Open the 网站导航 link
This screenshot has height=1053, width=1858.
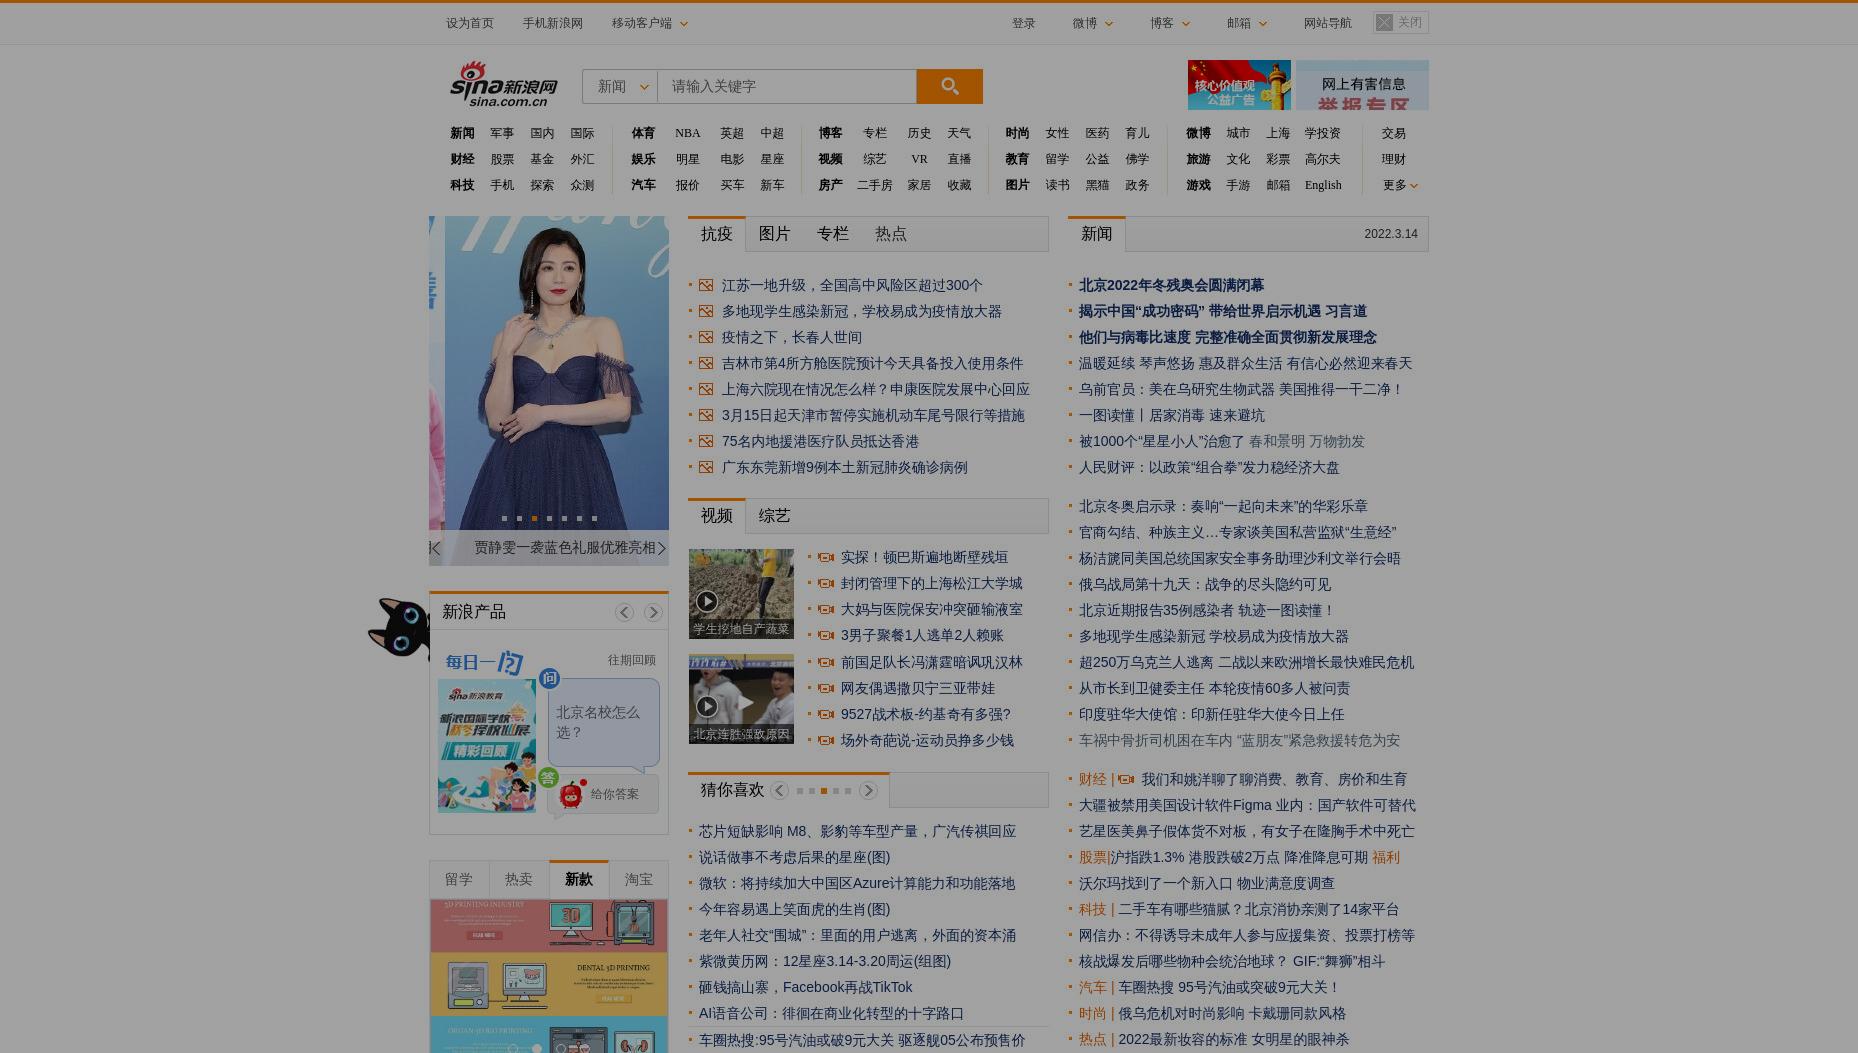(x=1327, y=23)
